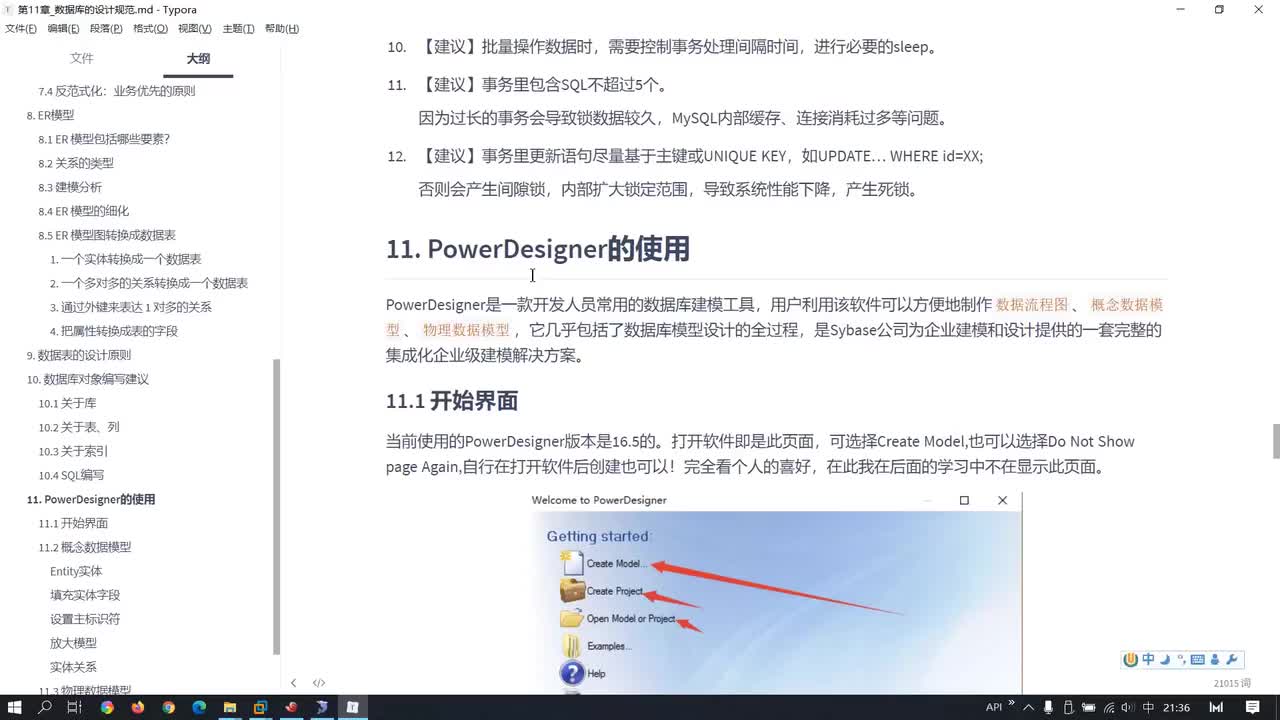This screenshot has width=1280, height=720.
Task: Click the document vertical scrollbar thumb
Action: pos(1276,441)
